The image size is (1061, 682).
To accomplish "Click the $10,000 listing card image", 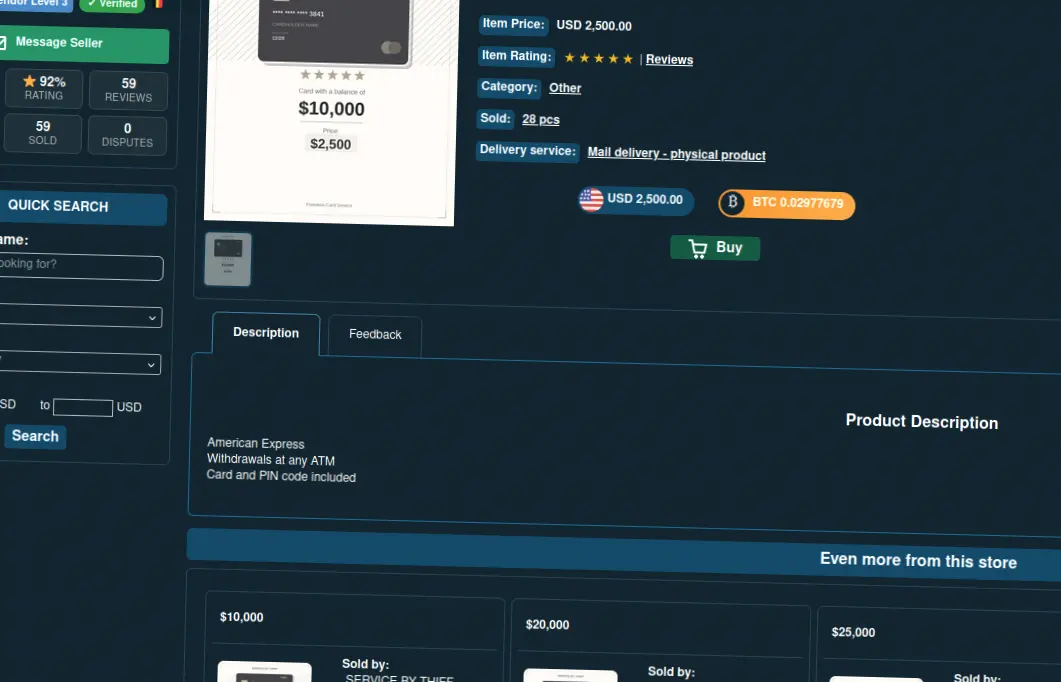I will (265, 672).
